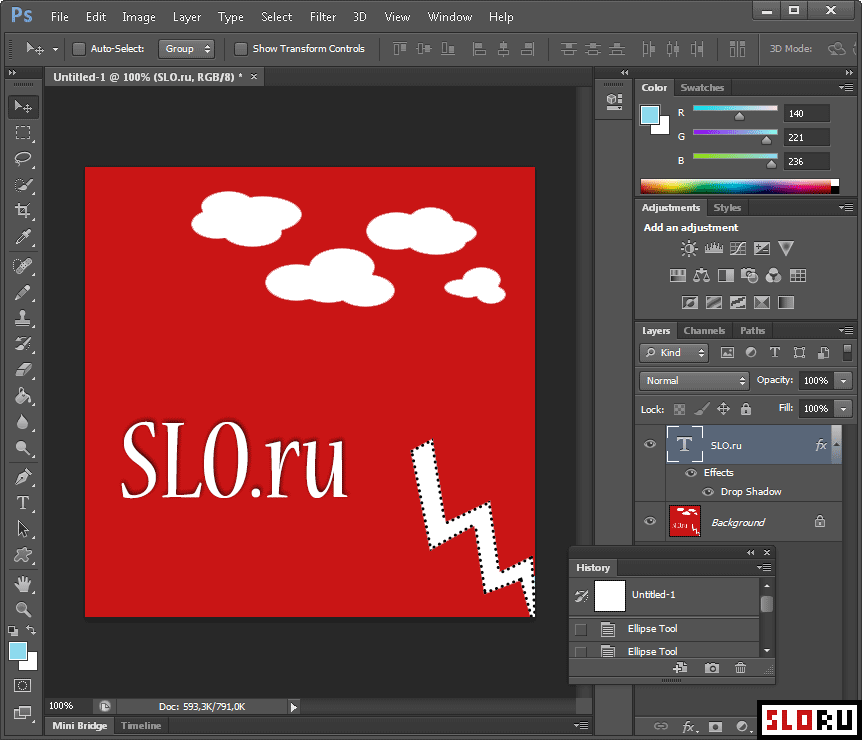Select the Crop tool
Image resolution: width=862 pixels, height=740 pixels.
[23, 211]
